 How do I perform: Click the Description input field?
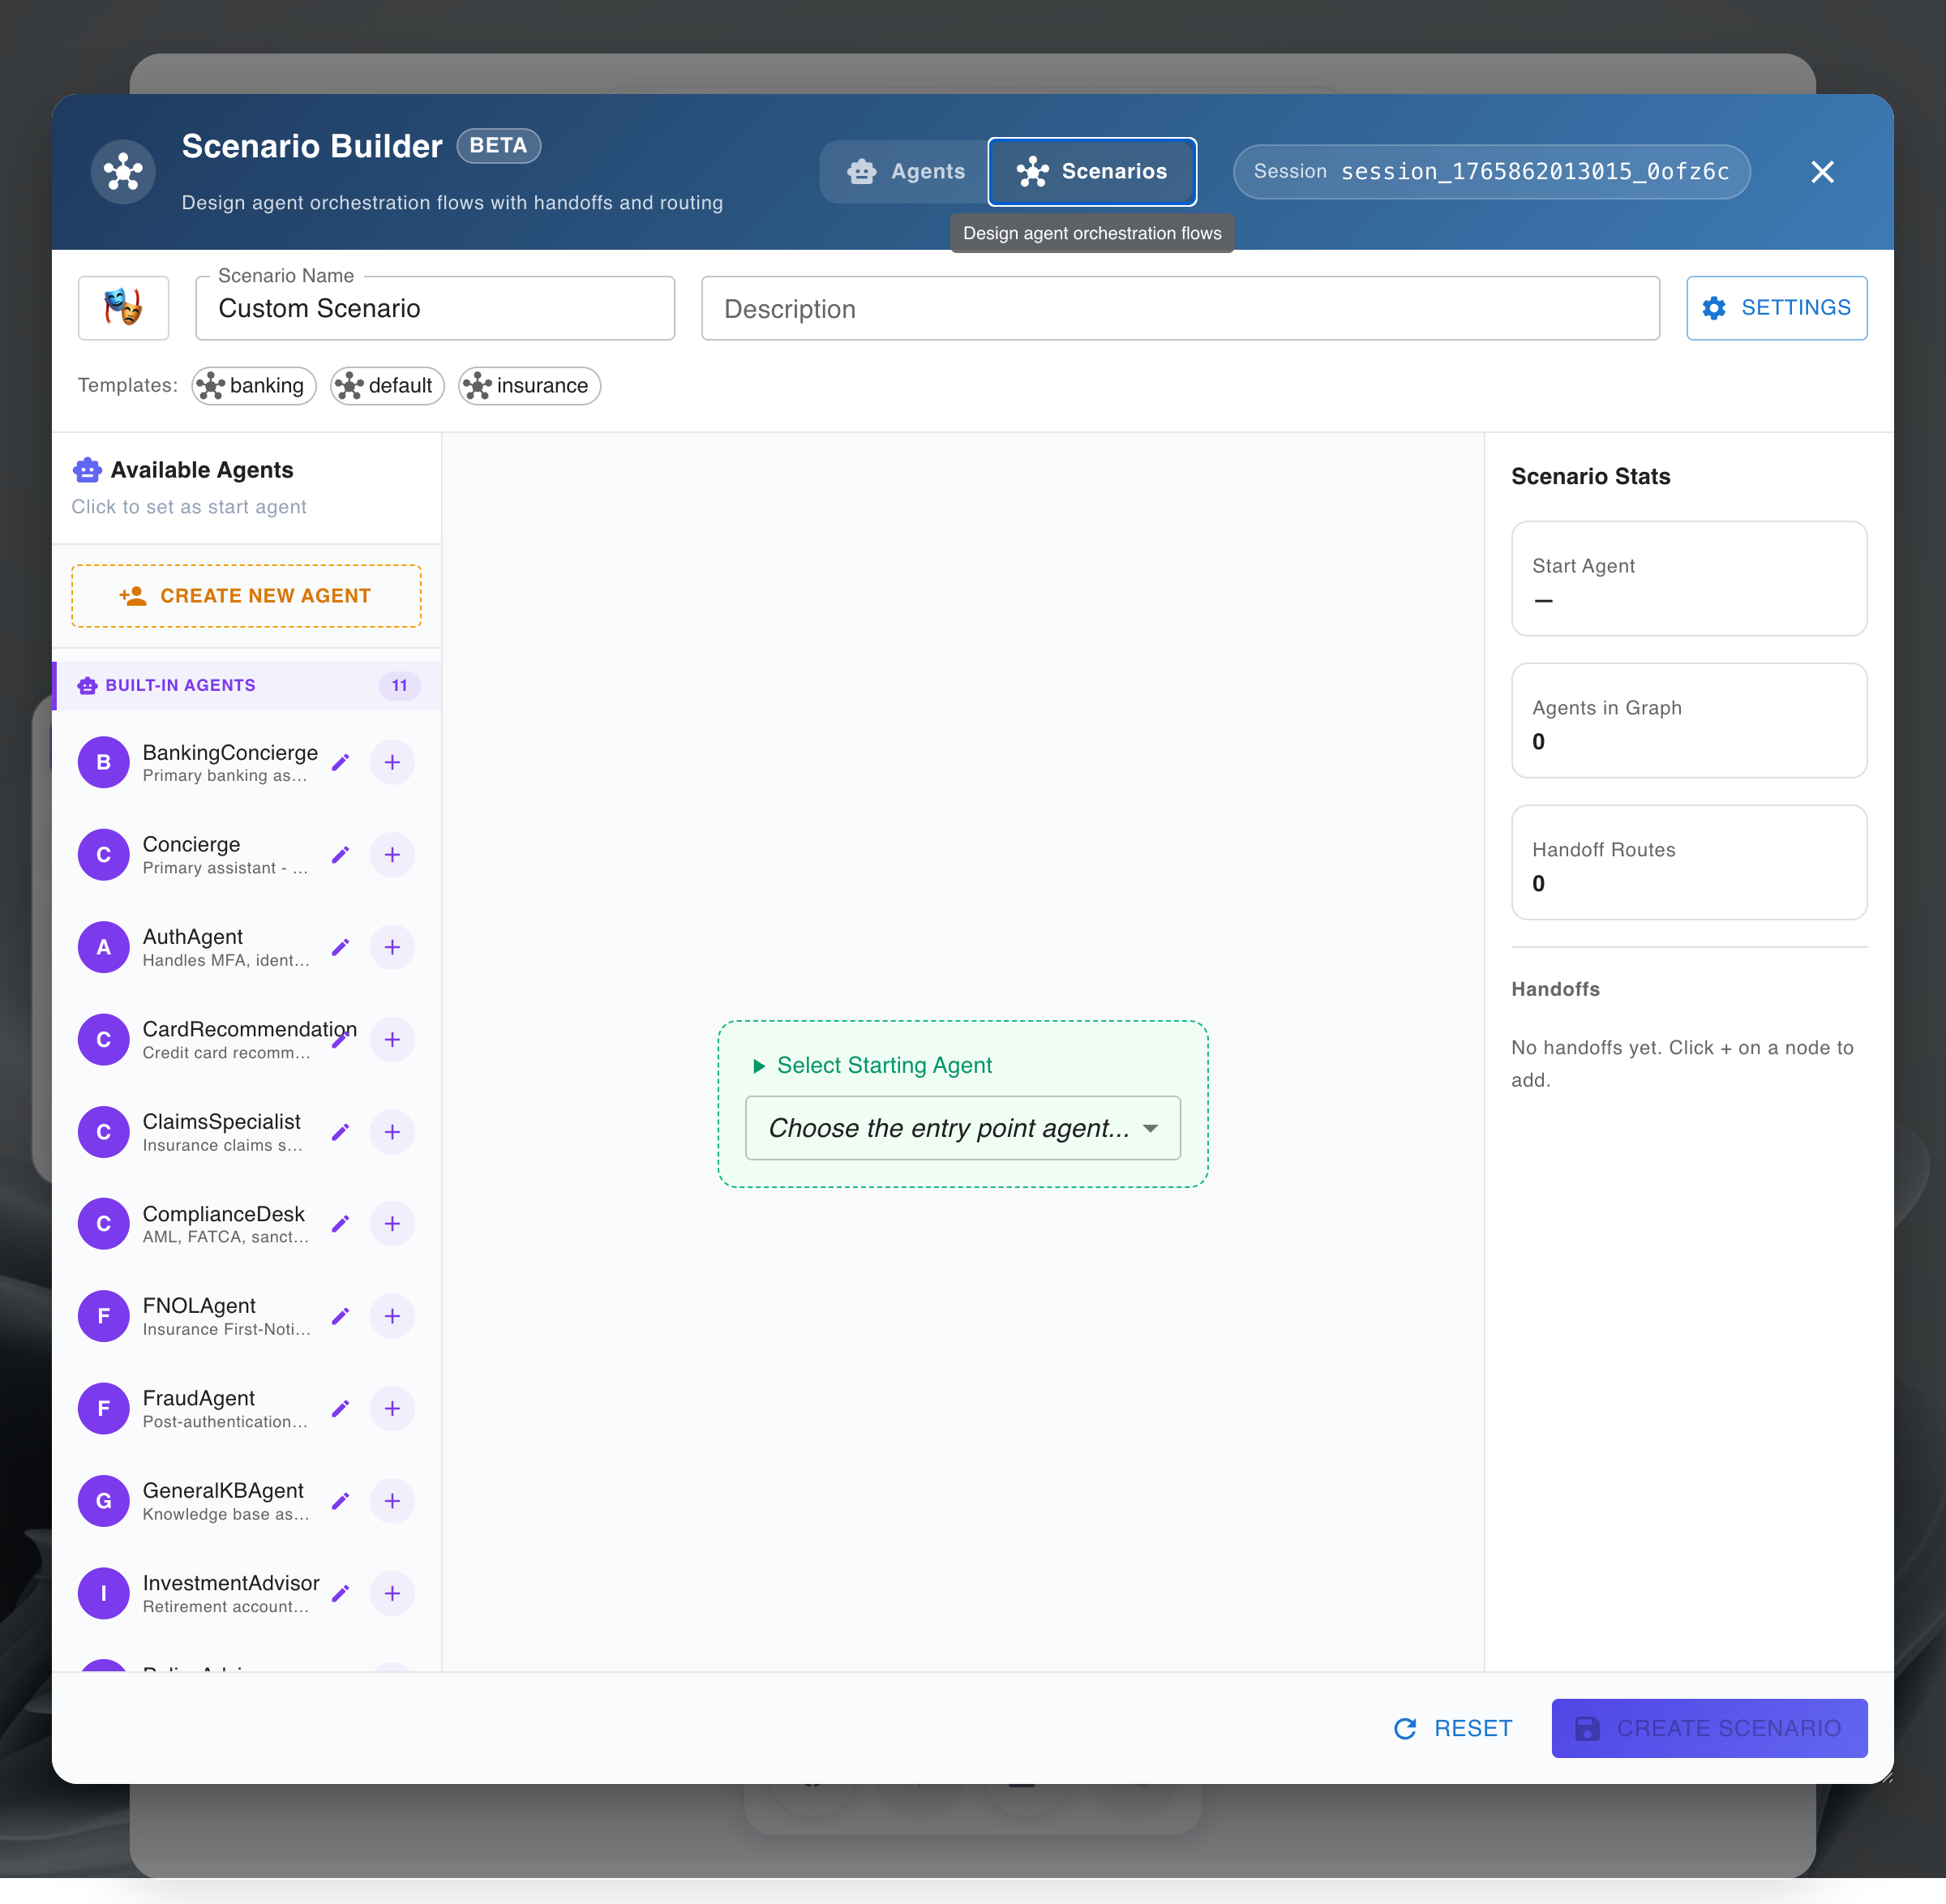point(1179,308)
